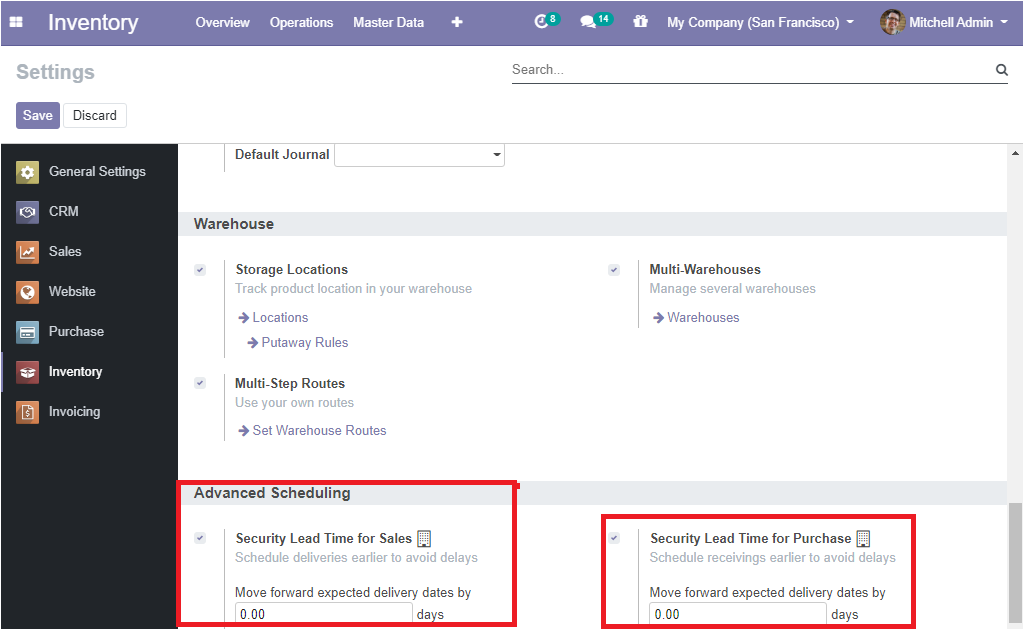1024x630 pixels.
Task: Click the Purchase card icon
Action: [27, 332]
